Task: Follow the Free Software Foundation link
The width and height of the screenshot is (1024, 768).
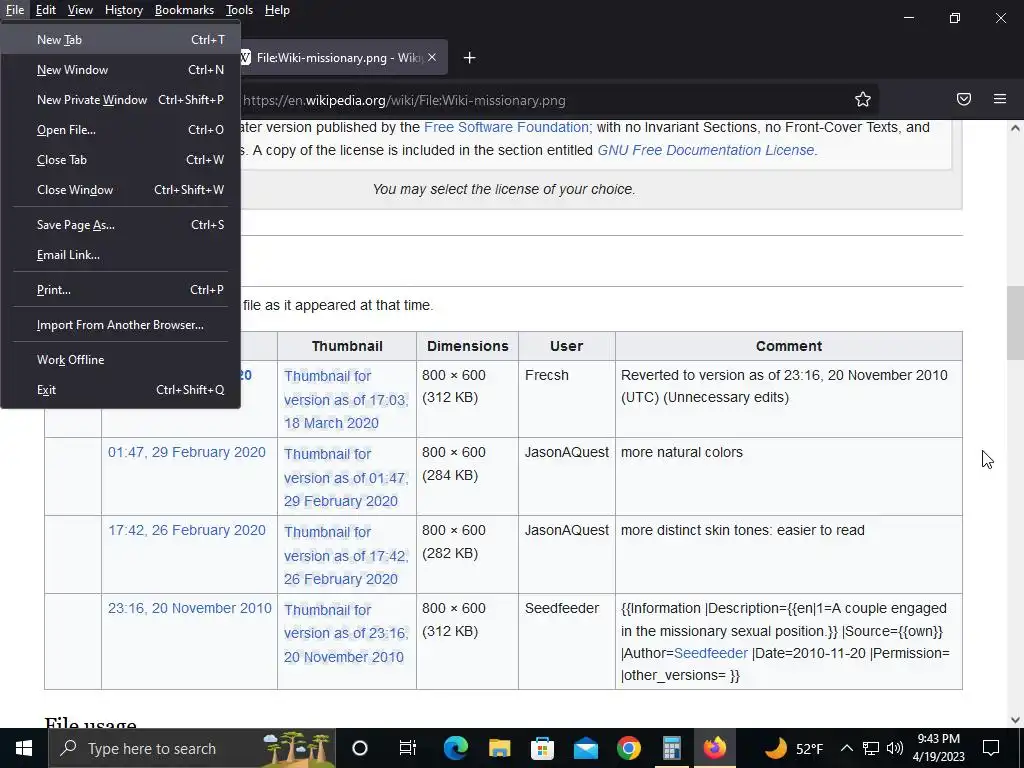Action: pos(508,127)
